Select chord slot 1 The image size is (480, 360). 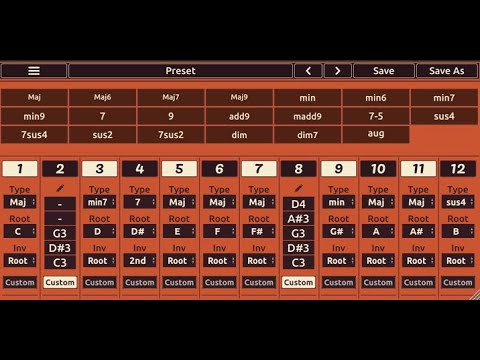click(x=20, y=169)
